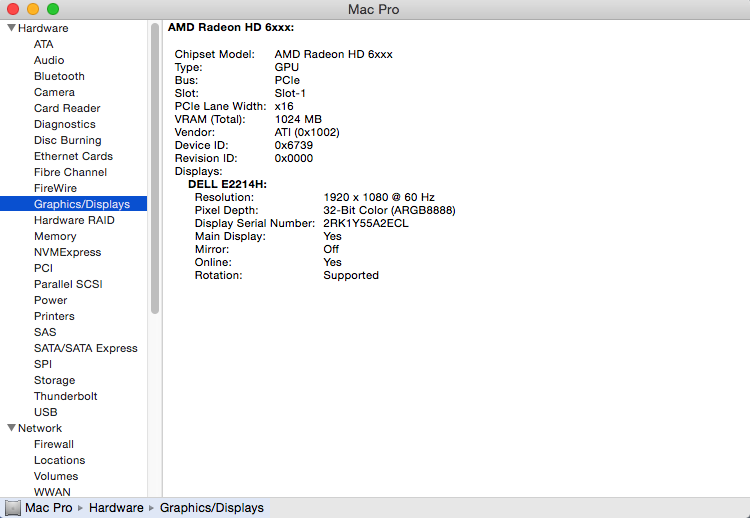The image size is (750, 518).
Task: Click Graphics/Displays in the path bar
Action: point(212,507)
